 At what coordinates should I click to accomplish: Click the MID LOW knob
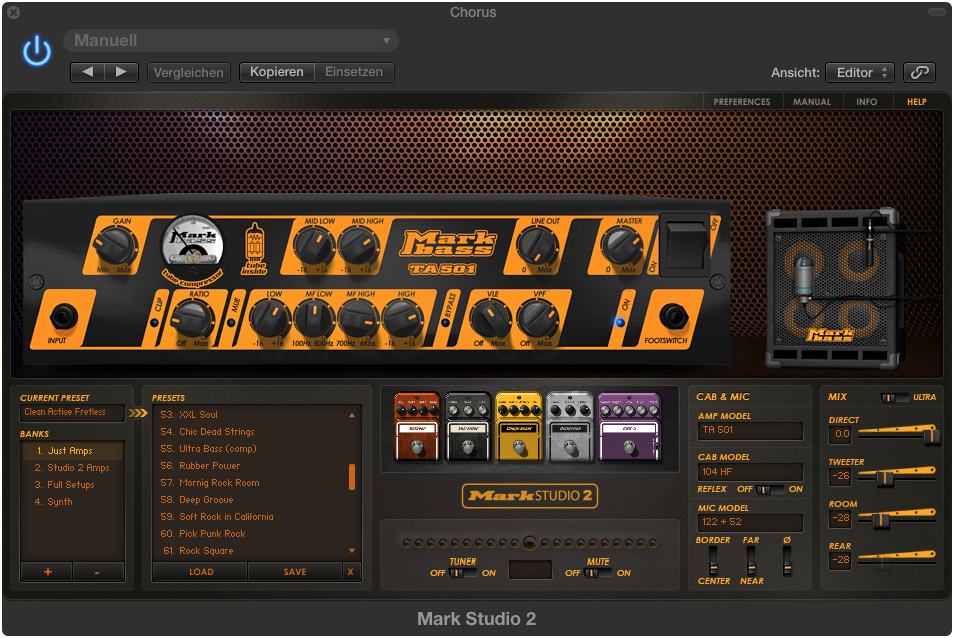click(x=314, y=246)
